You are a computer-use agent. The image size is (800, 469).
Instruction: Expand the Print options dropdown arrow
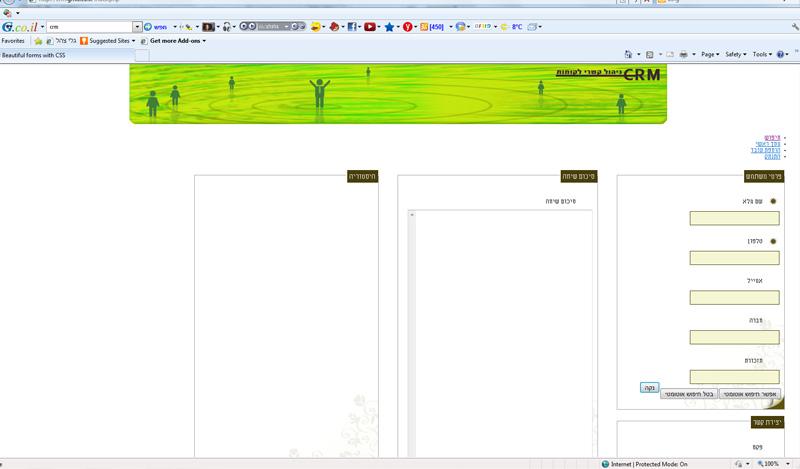693,54
